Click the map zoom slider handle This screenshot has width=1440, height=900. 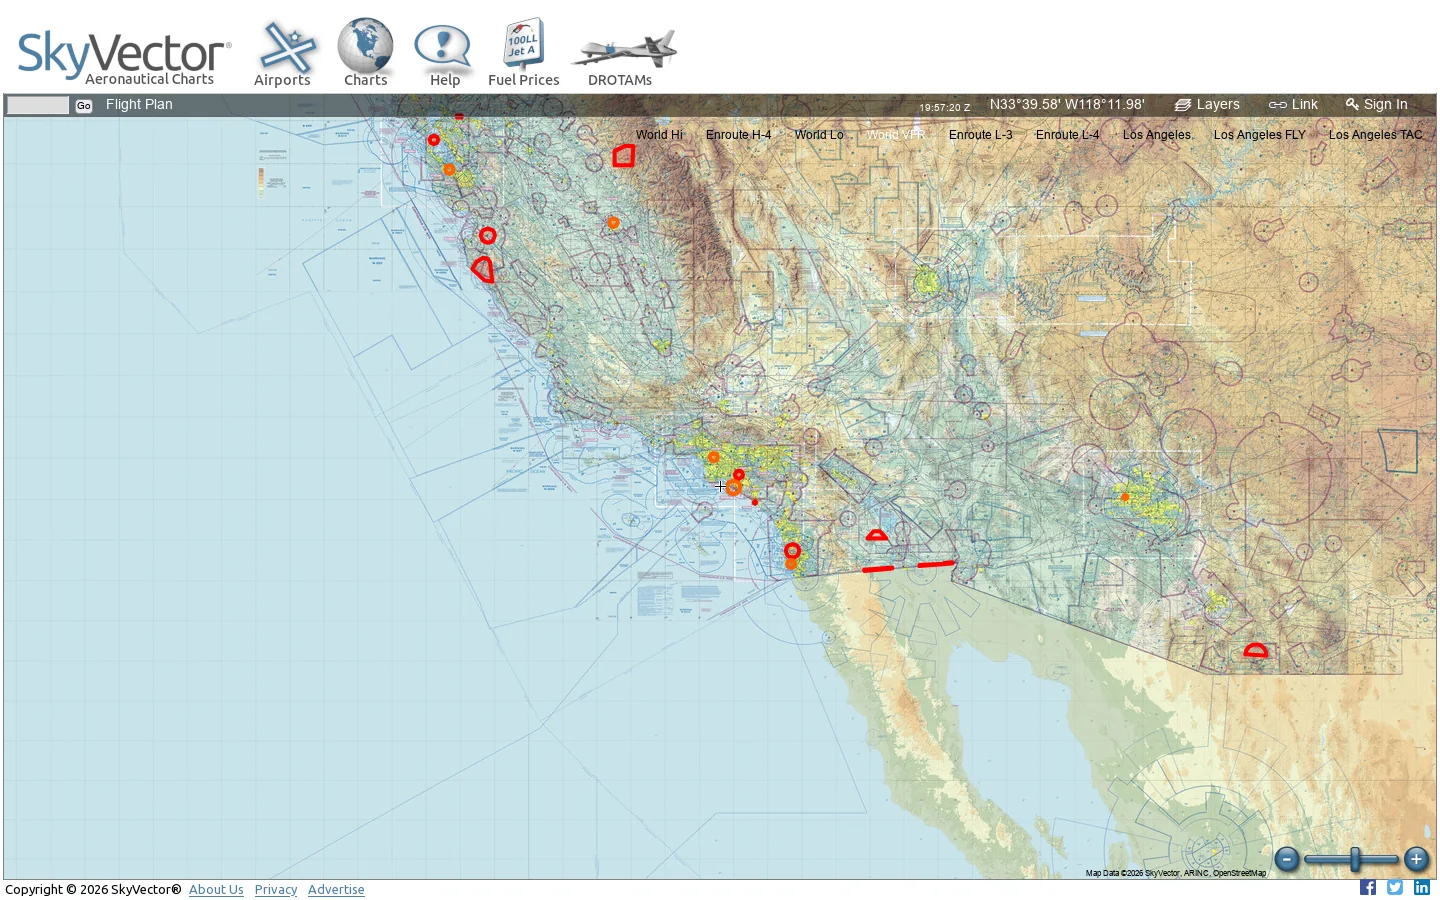1355,859
